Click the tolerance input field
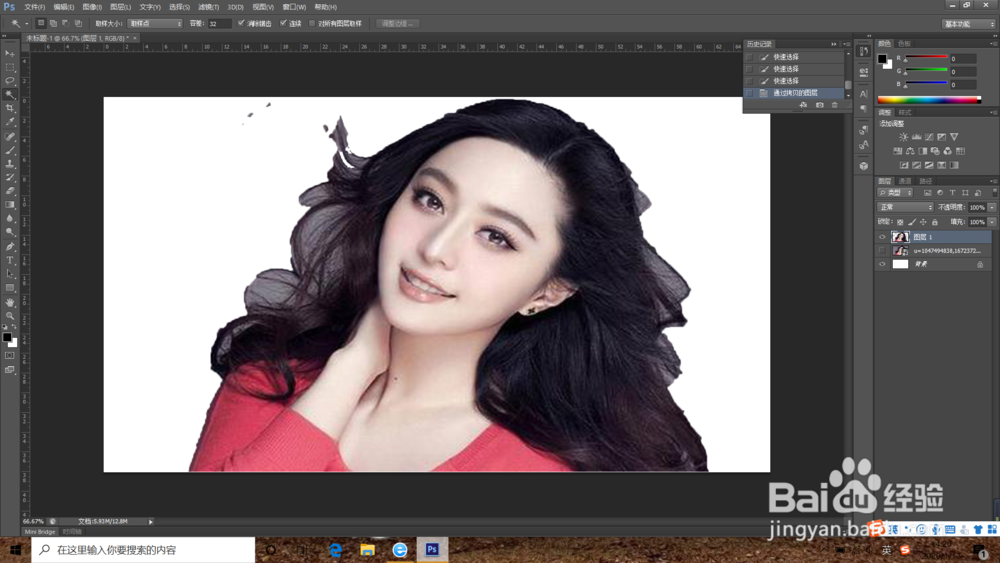The width and height of the screenshot is (1000, 563). pyautogui.click(x=219, y=24)
